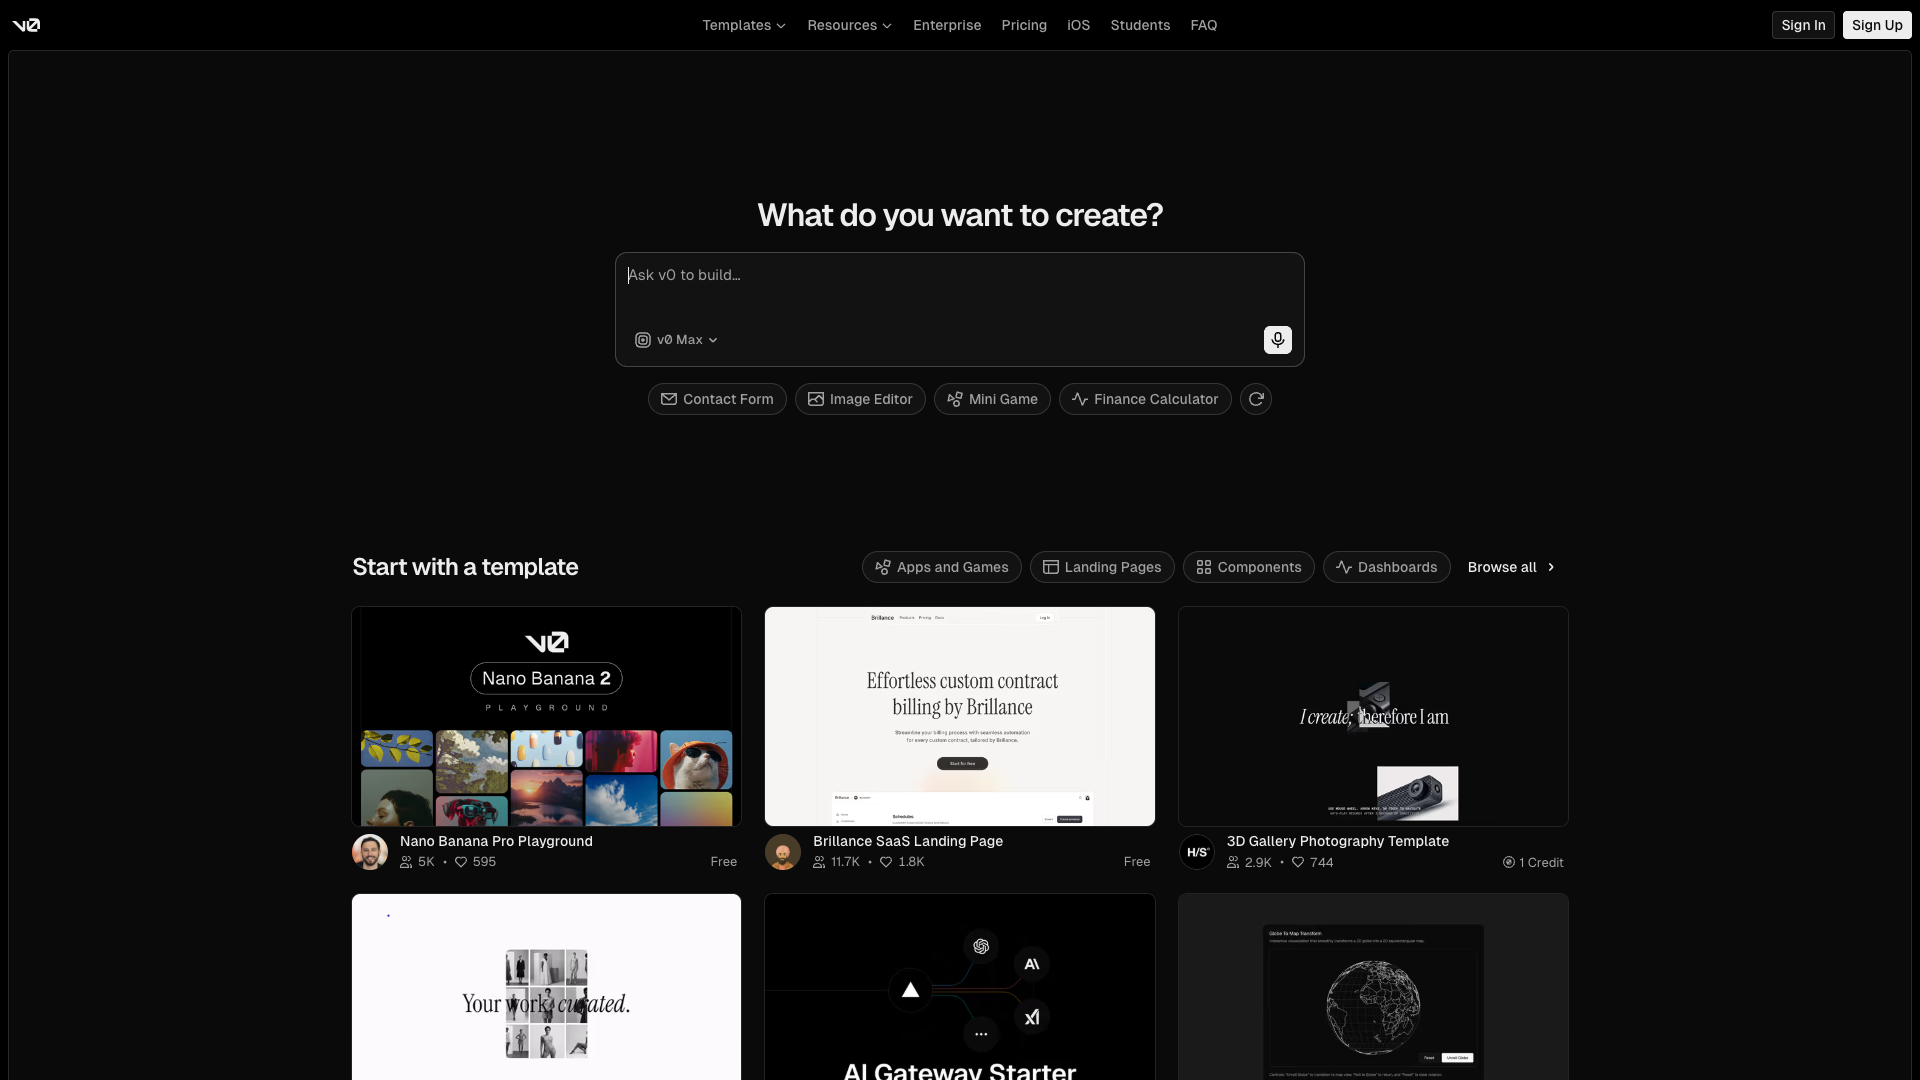This screenshot has width=1920, height=1080.
Task: Click the waveform icon in the Finance Calculator chip
Action: click(x=1081, y=399)
